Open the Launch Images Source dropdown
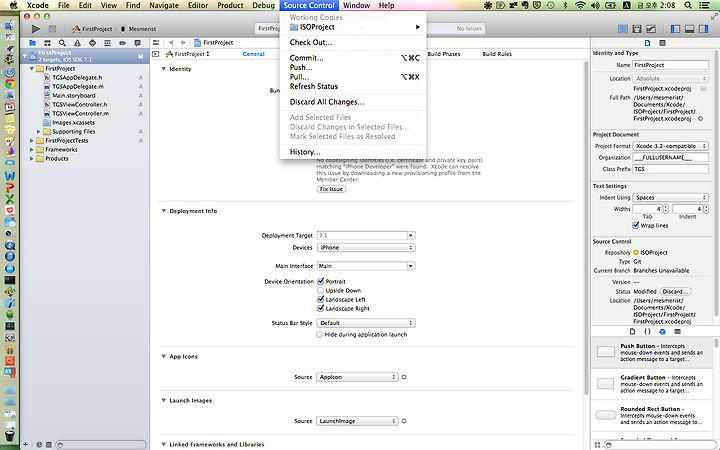The width and height of the screenshot is (720, 450). 357,421
